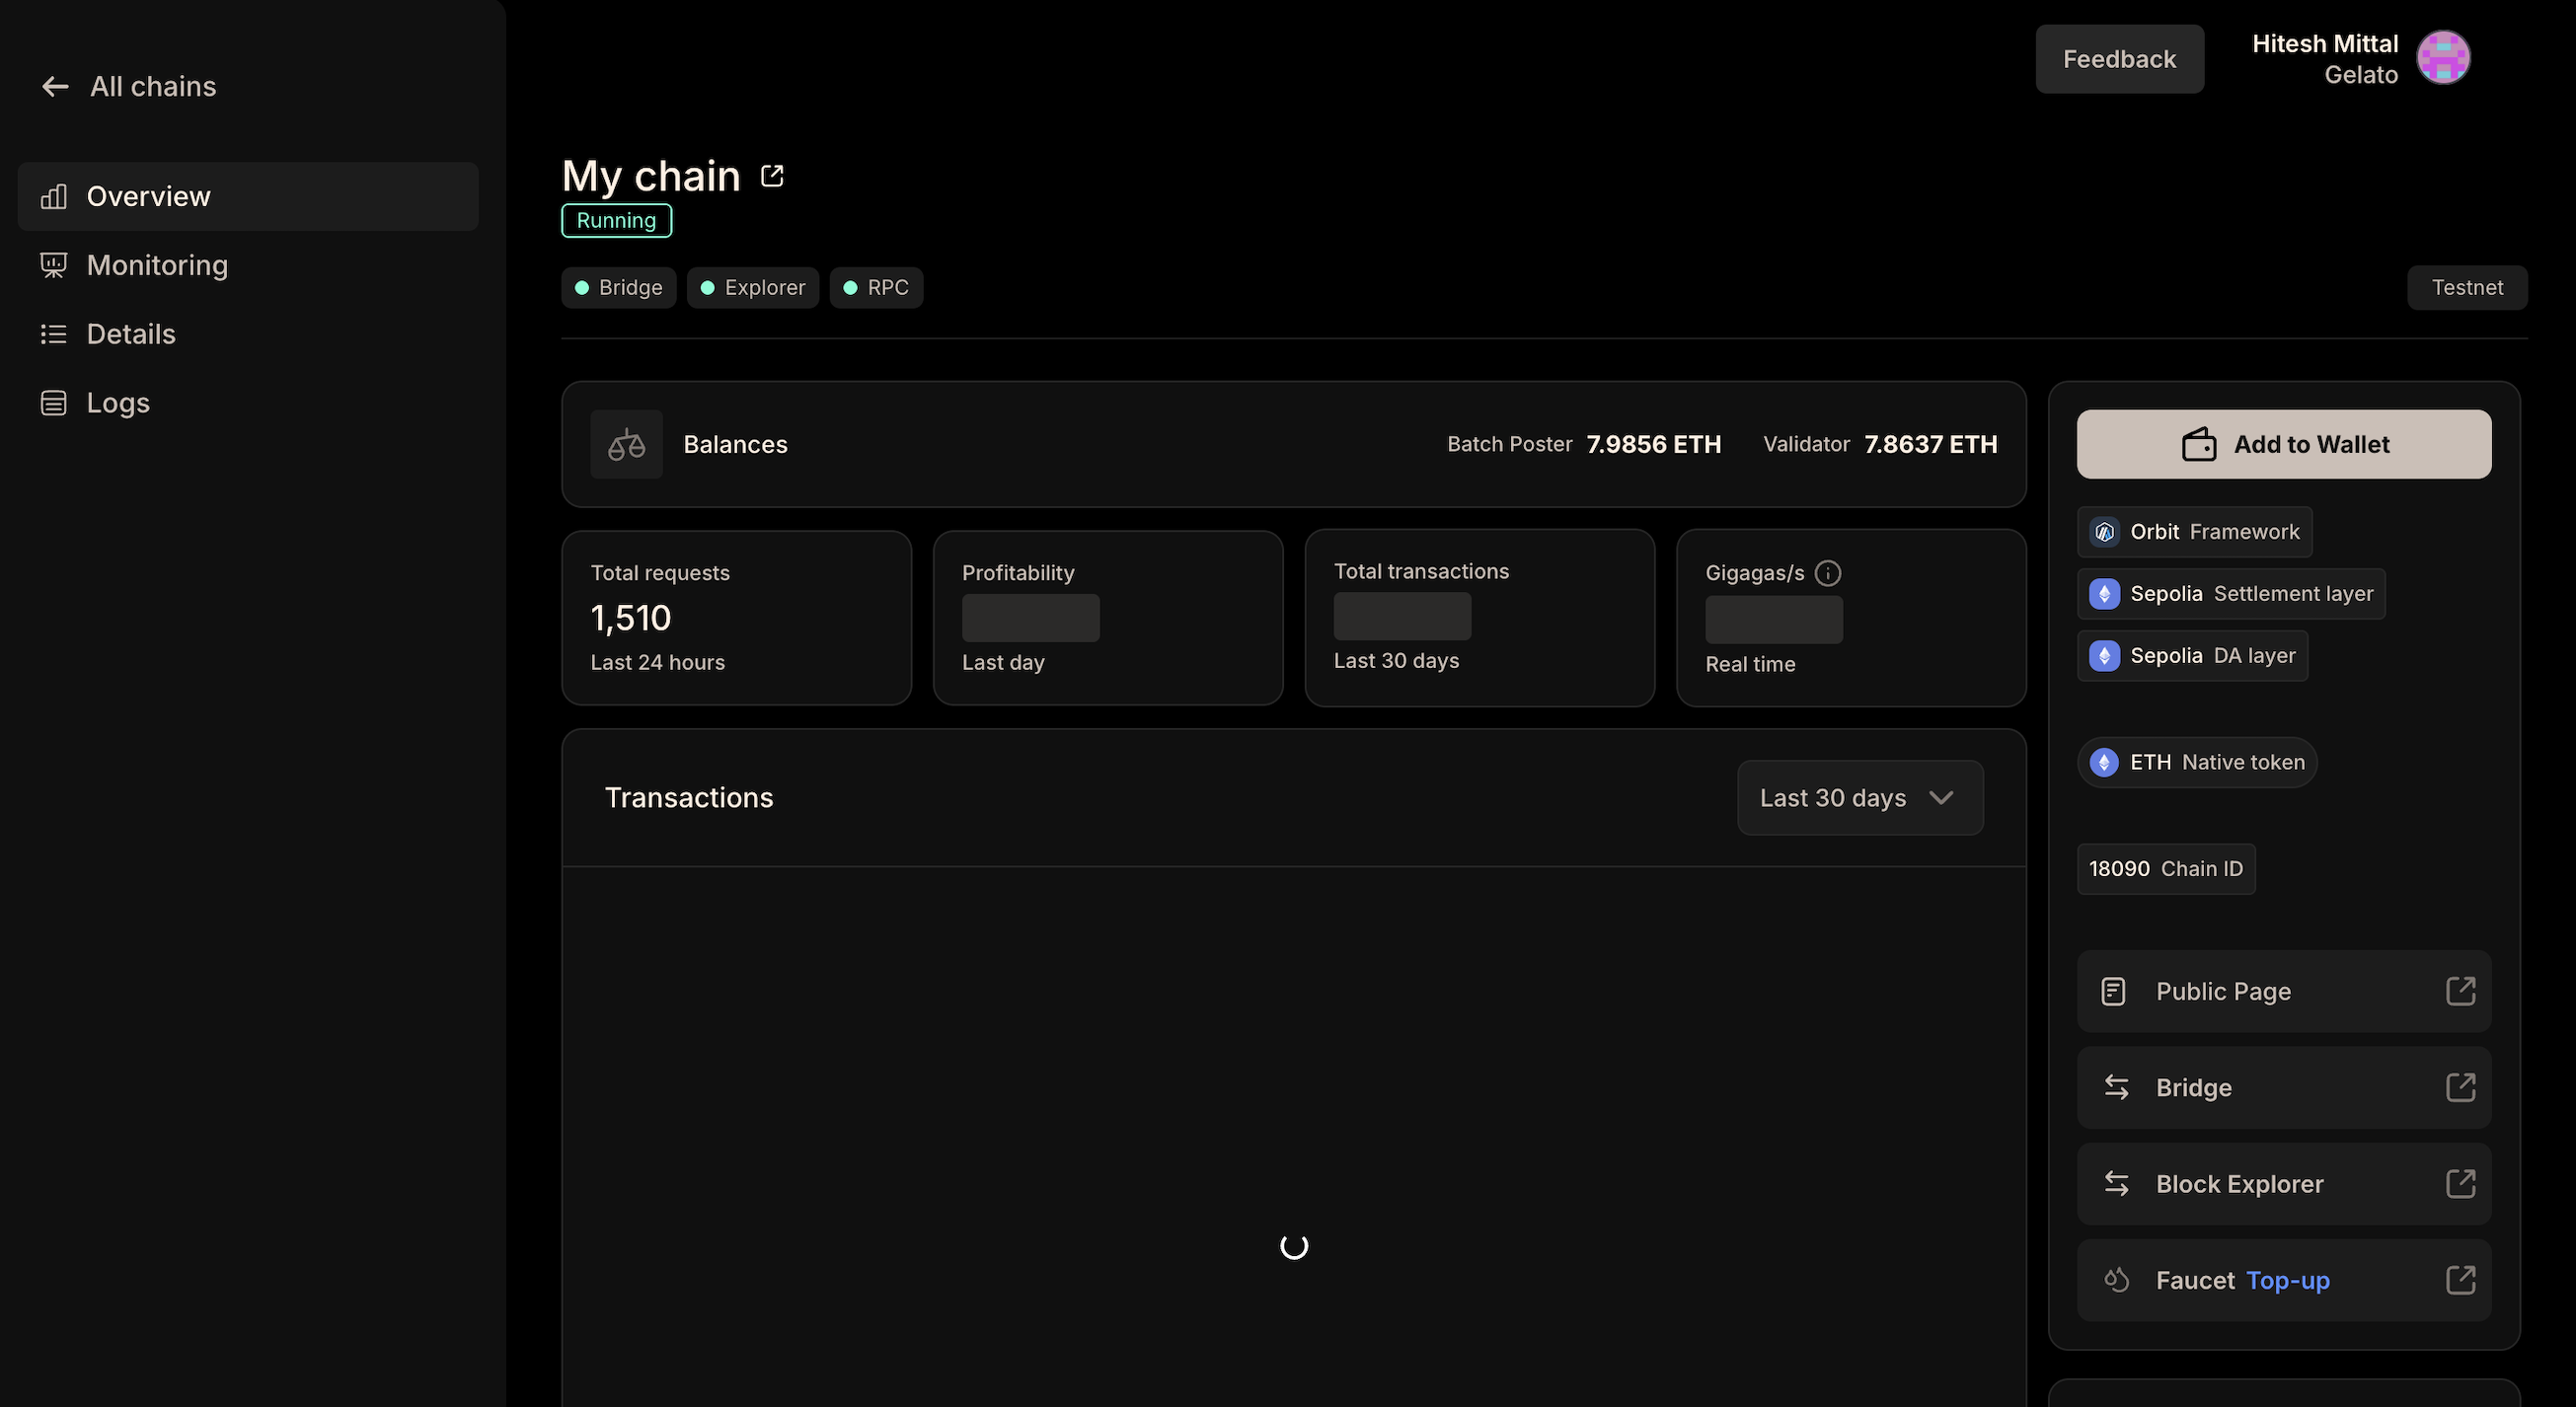Click Add to Wallet
Image resolution: width=2576 pixels, height=1407 pixels.
2284,443
